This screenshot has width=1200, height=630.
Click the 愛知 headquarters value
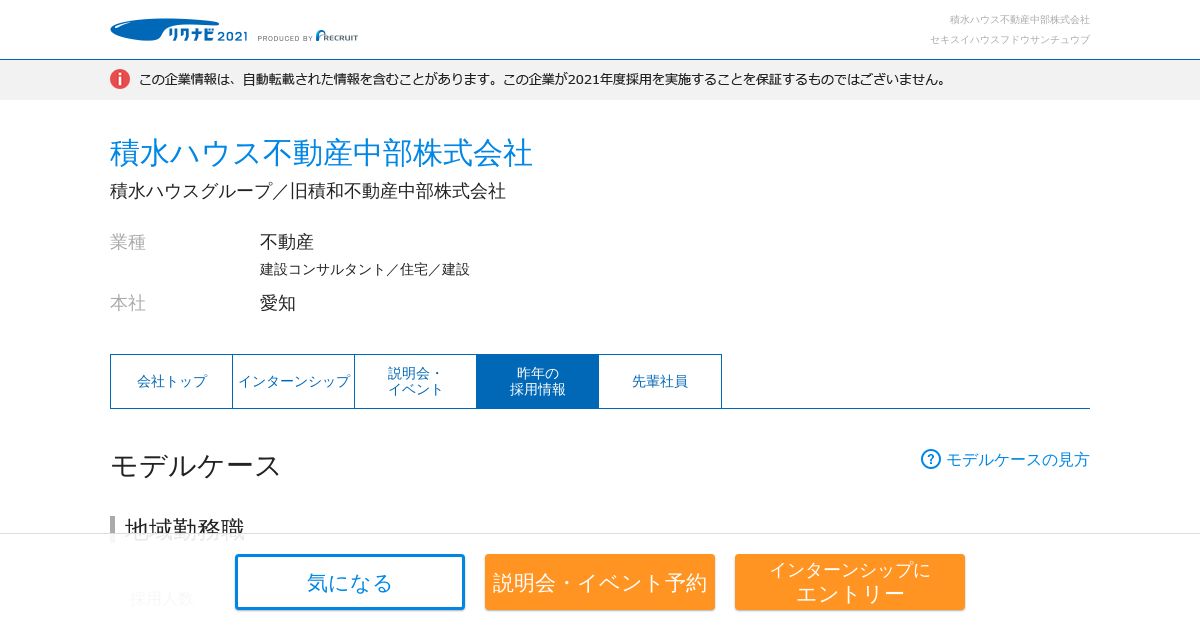[278, 303]
